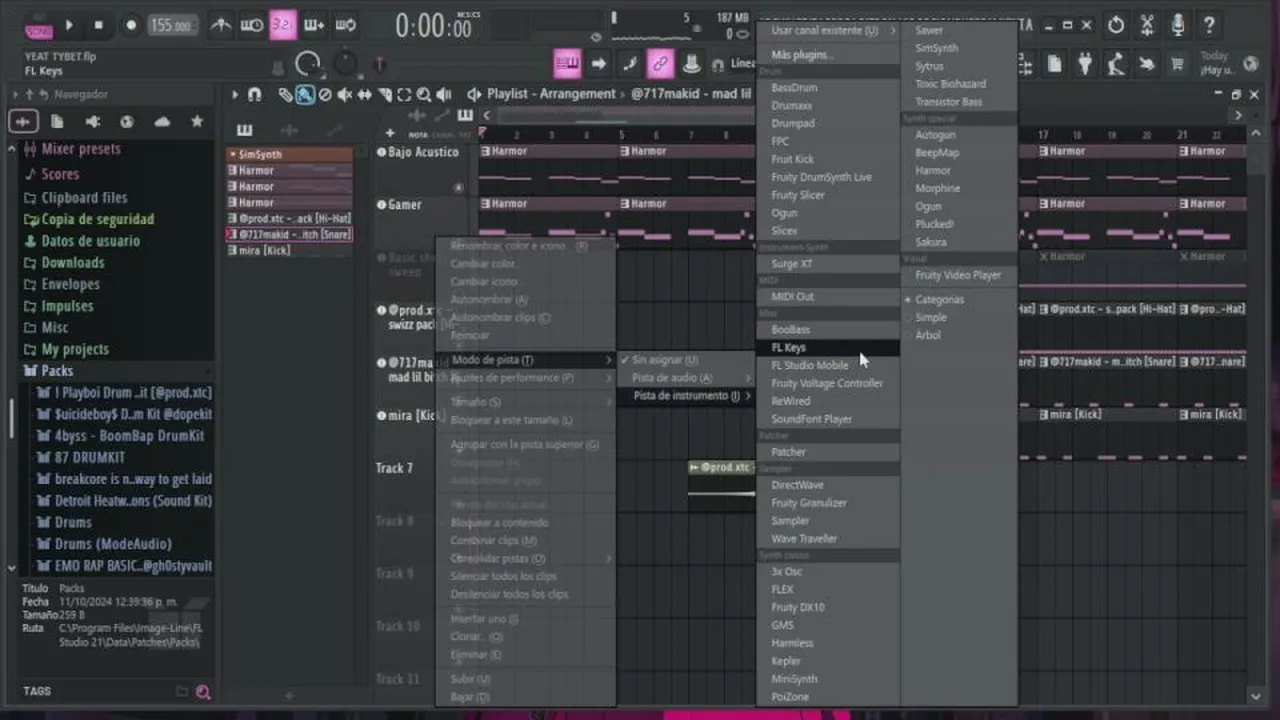Select the playlist Paint brush tool
1280x720 pixels.
305,95
